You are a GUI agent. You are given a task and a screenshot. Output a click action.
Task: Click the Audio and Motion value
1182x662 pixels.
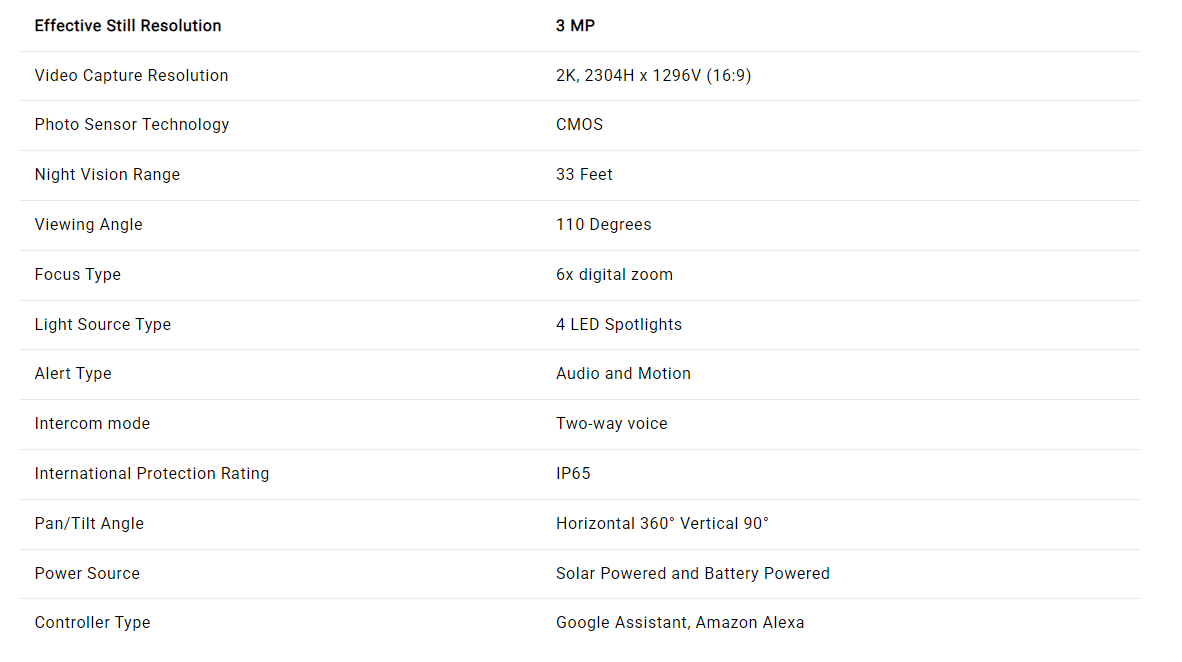(623, 374)
